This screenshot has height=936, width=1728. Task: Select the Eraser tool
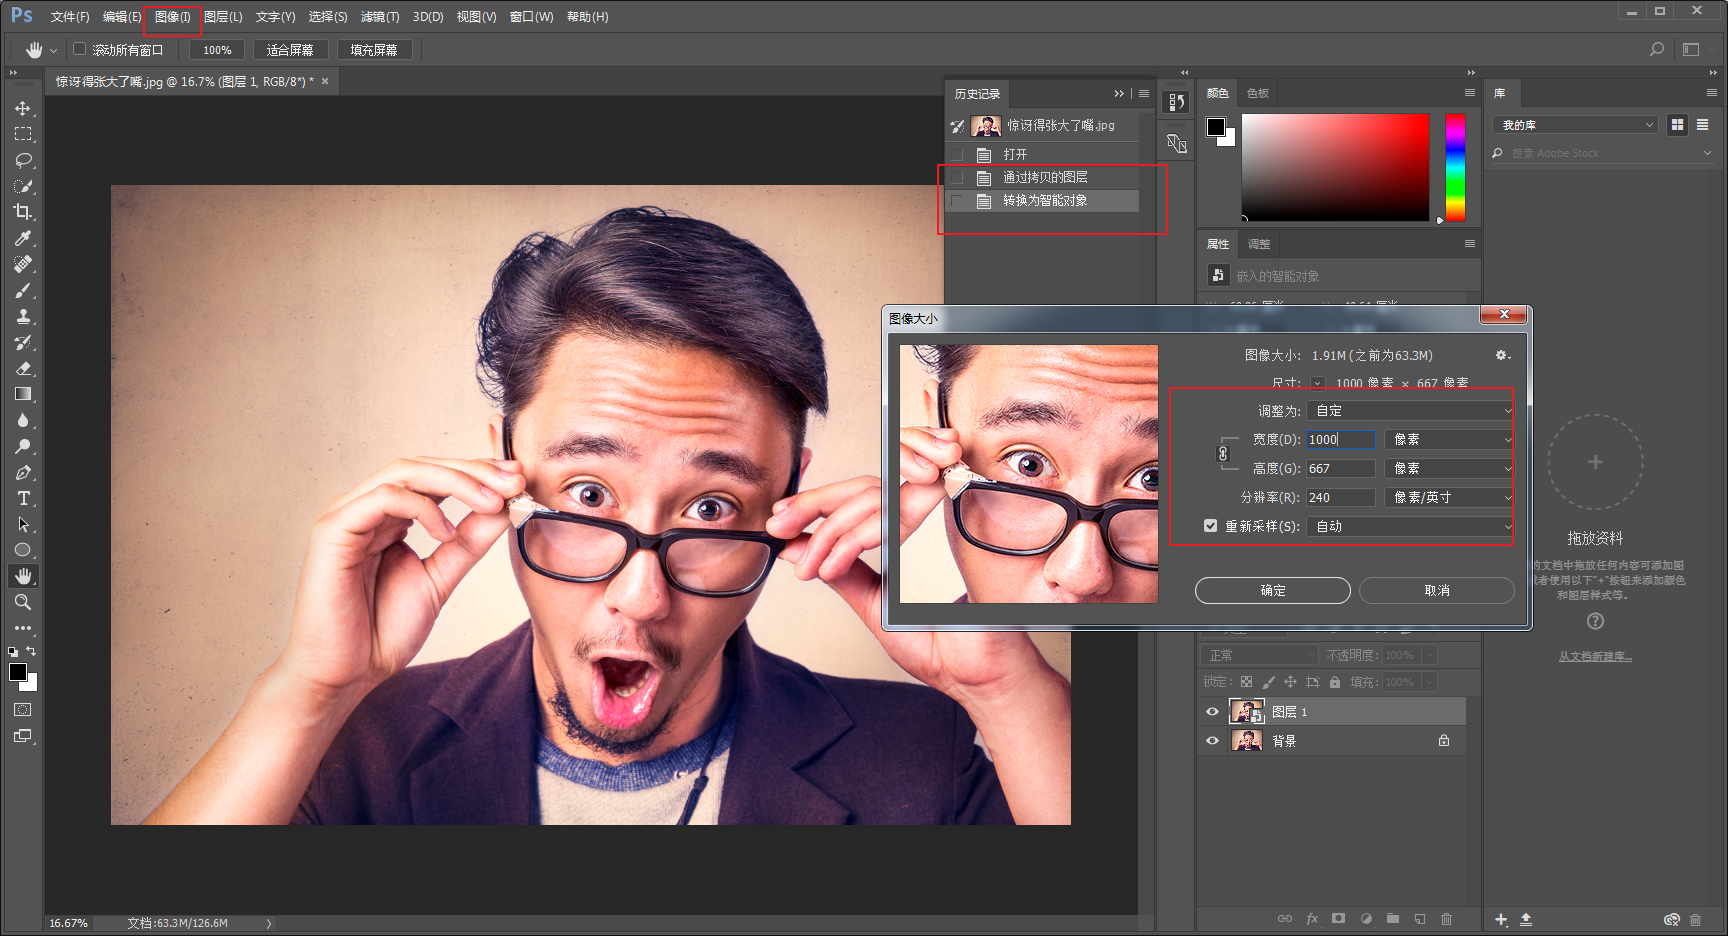[x=23, y=368]
